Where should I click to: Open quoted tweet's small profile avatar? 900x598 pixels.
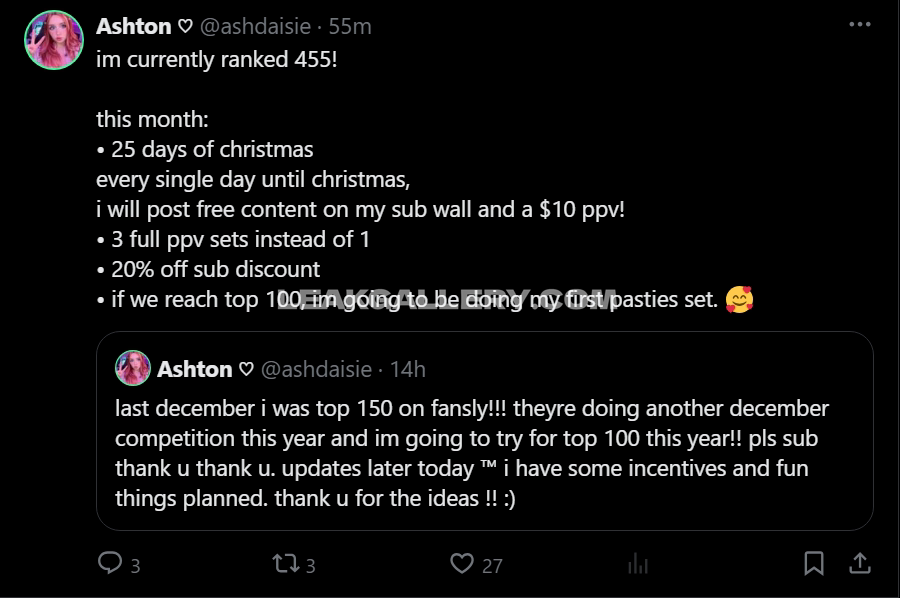tap(133, 368)
